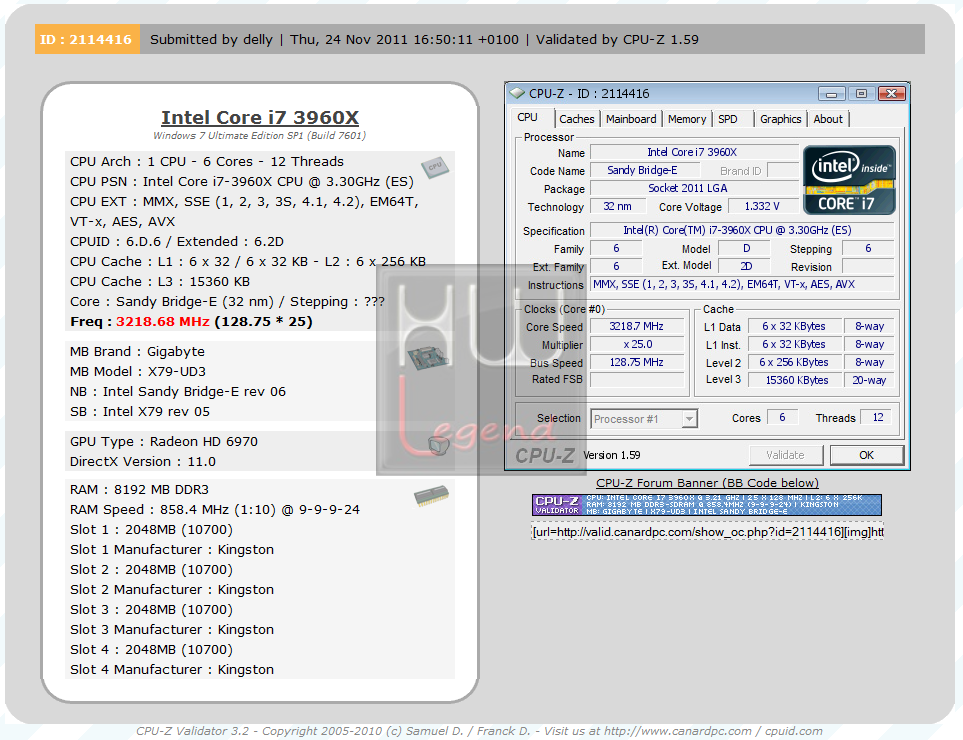This screenshot has height=740, width=963.
Task: Click the Code Name field Sandy Bridge-E
Action: coord(645,171)
